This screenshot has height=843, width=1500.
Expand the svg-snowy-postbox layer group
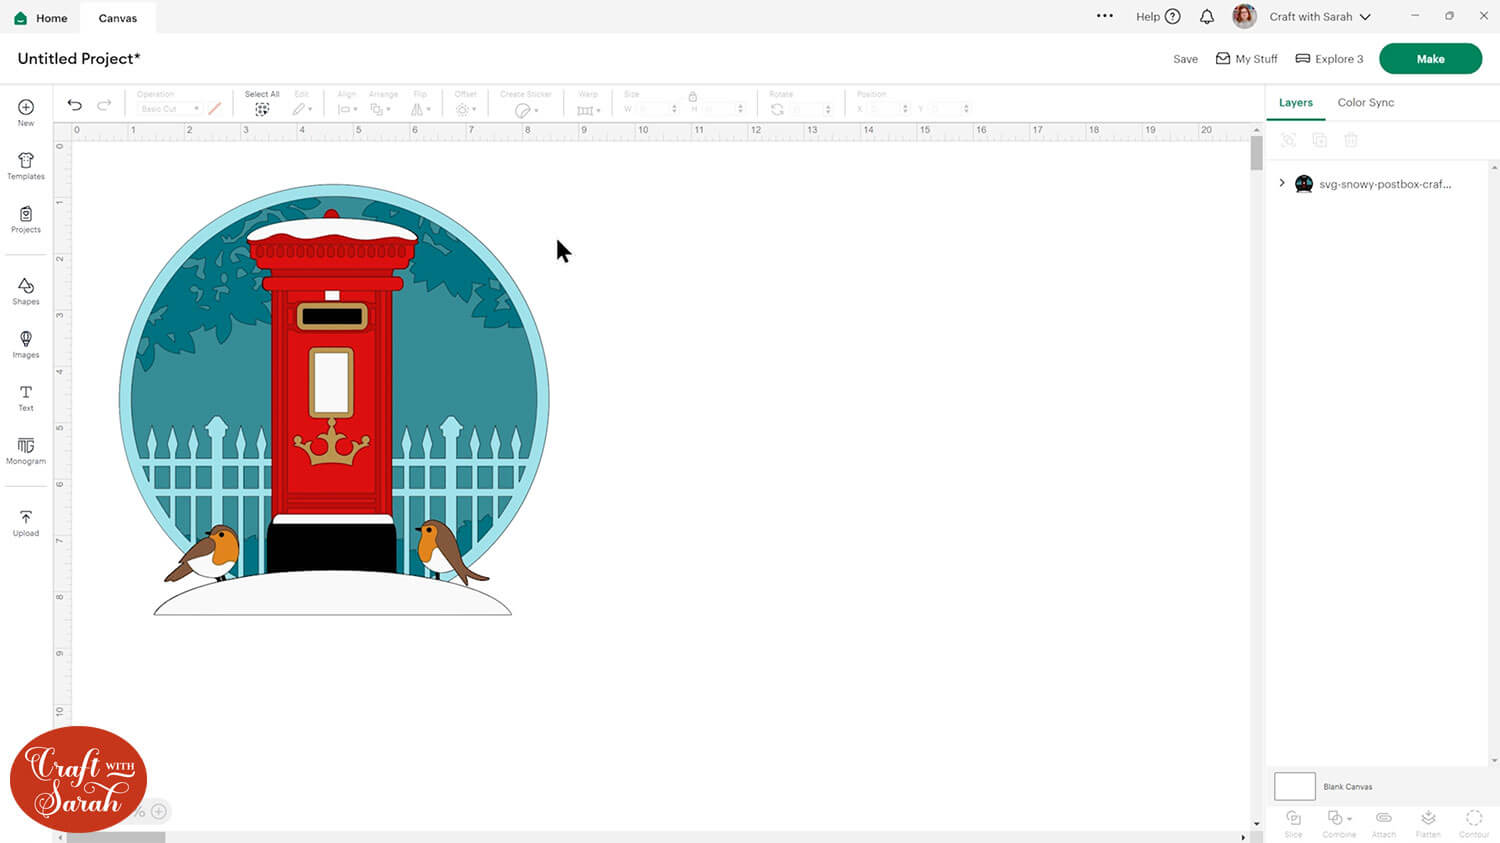point(1282,184)
